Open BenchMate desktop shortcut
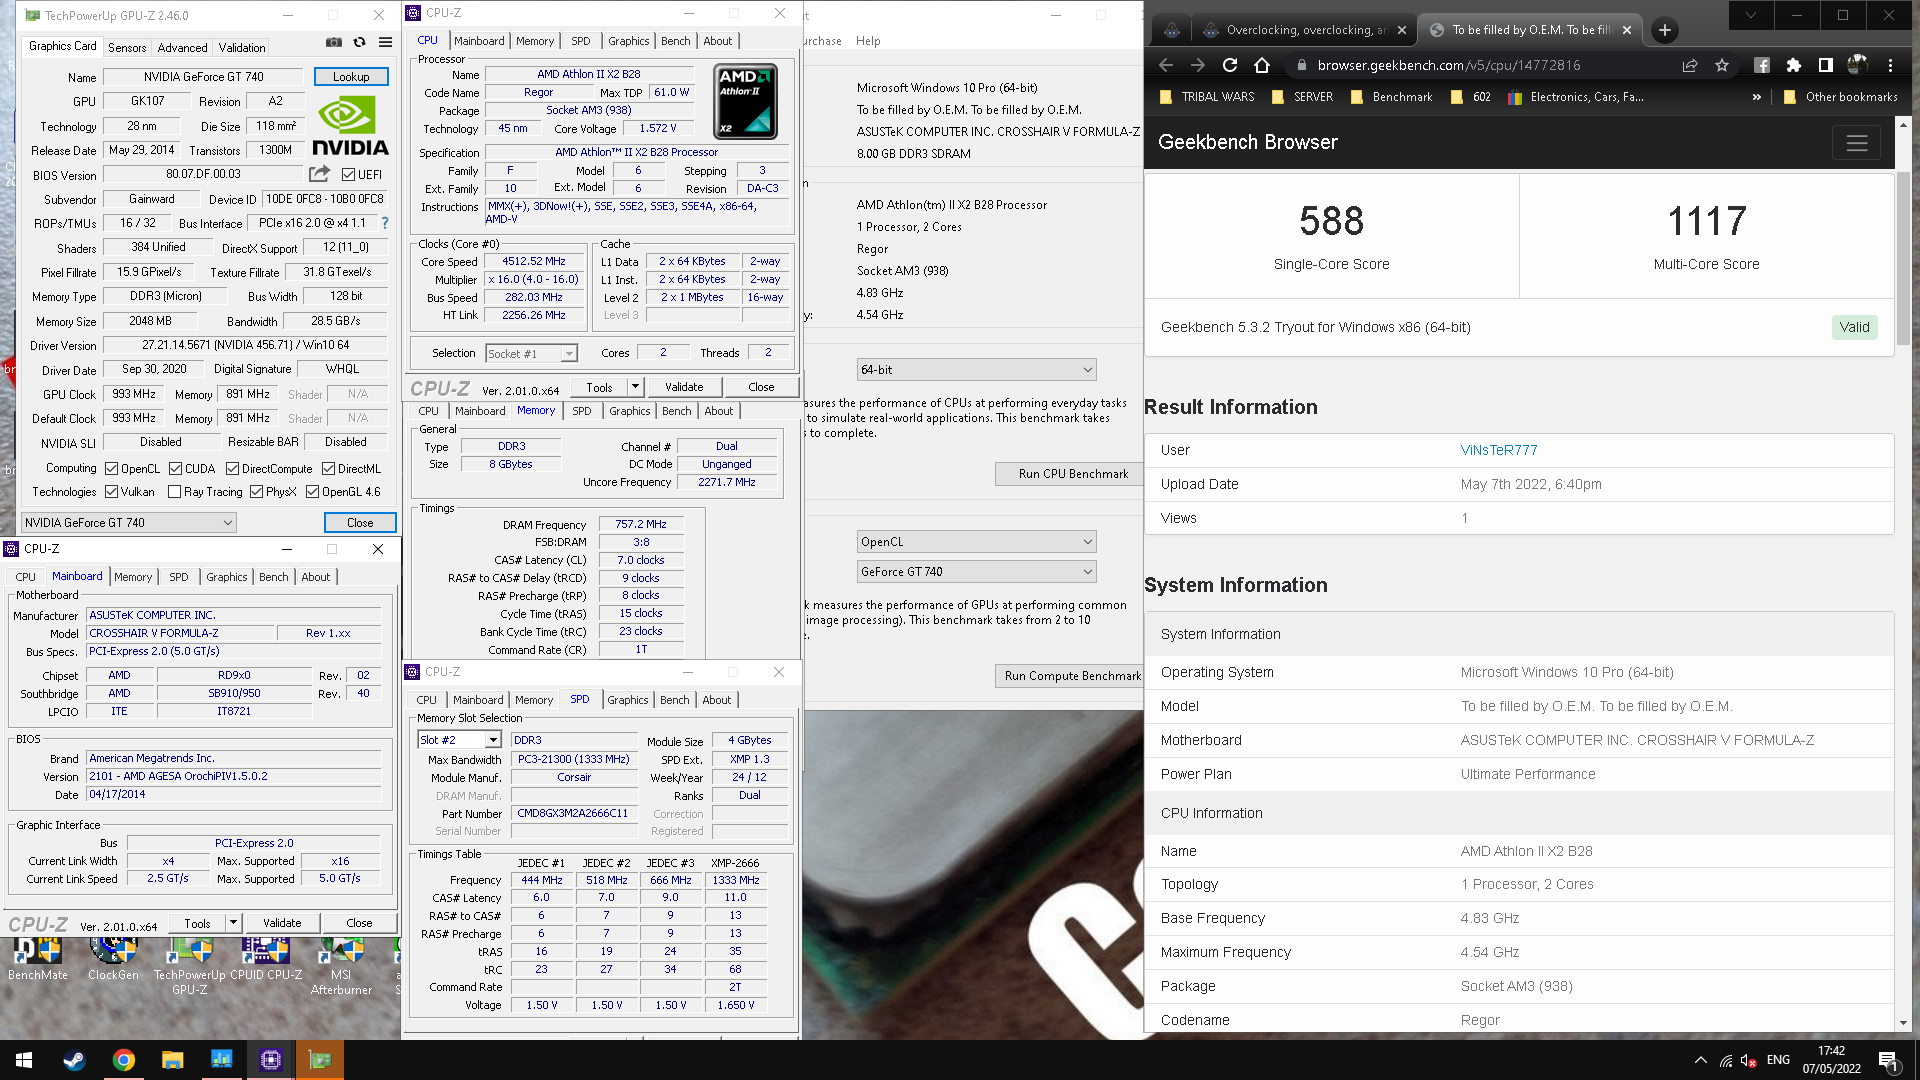Image resolution: width=1920 pixels, height=1080 pixels. [x=38, y=960]
